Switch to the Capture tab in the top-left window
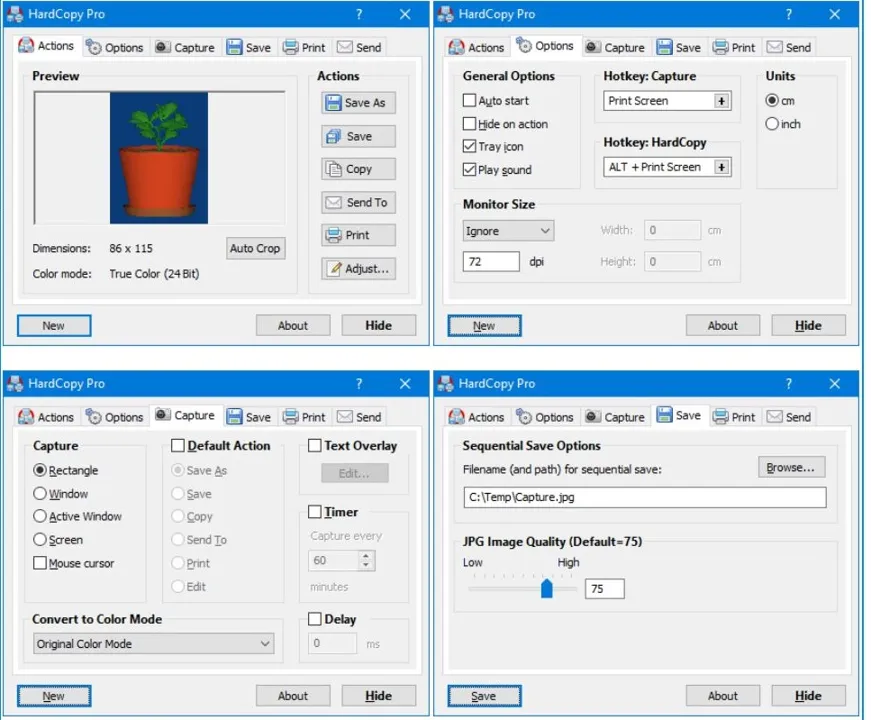The height and width of the screenshot is (720, 871). [185, 47]
